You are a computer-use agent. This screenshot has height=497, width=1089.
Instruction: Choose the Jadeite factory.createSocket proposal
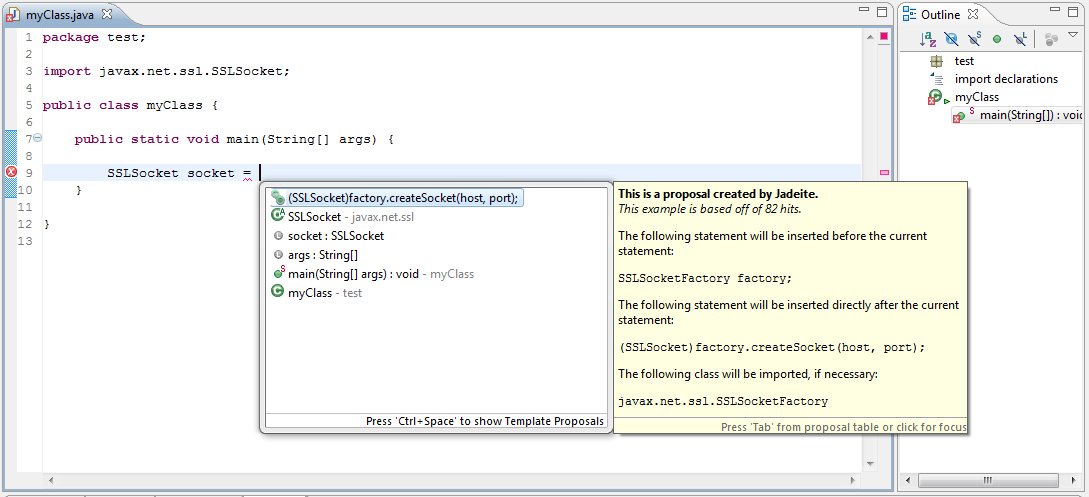(402, 198)
